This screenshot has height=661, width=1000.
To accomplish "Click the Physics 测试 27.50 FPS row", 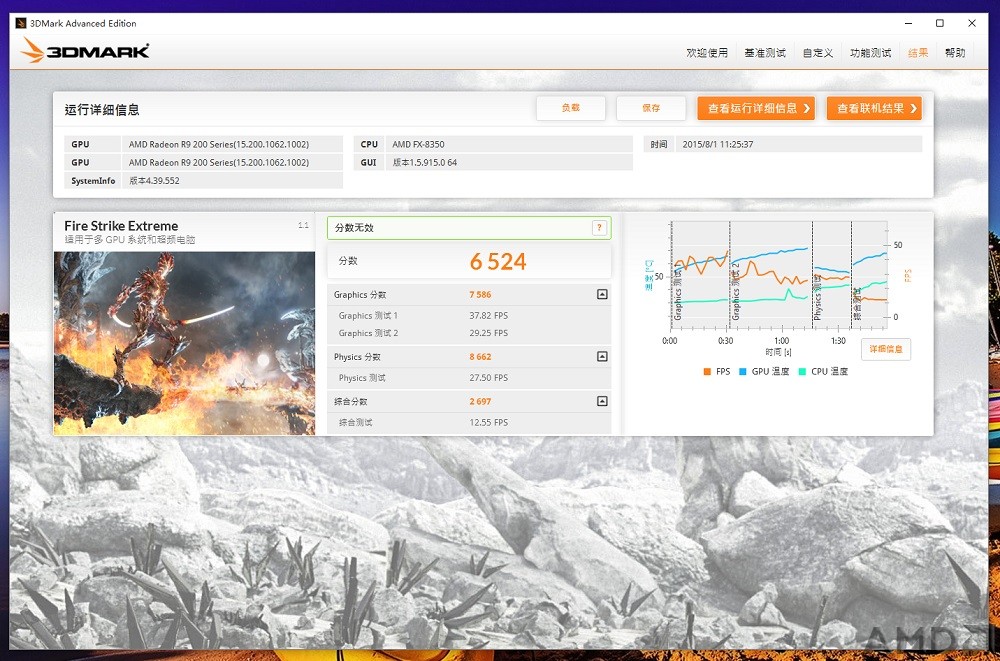I will coord(469,378).
